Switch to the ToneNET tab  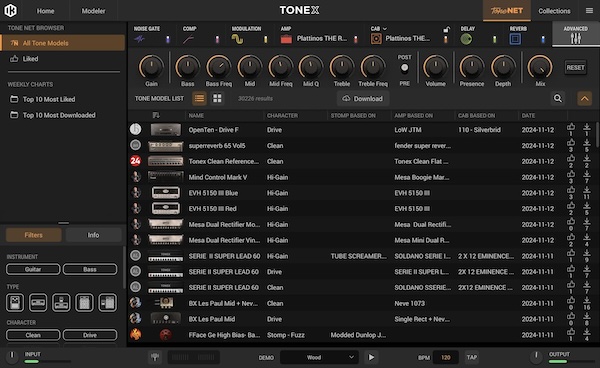(507, 11)
